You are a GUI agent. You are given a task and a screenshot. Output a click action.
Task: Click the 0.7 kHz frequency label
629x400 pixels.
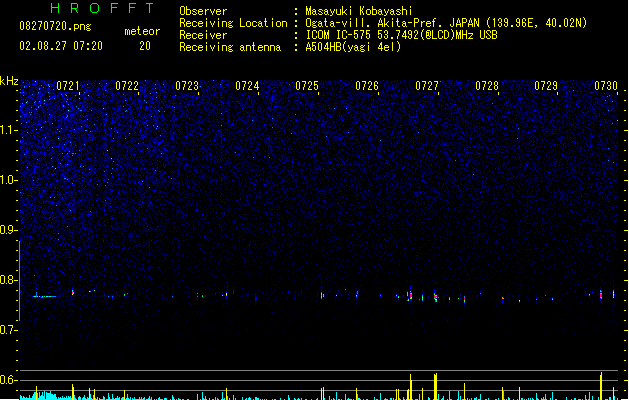8,330
